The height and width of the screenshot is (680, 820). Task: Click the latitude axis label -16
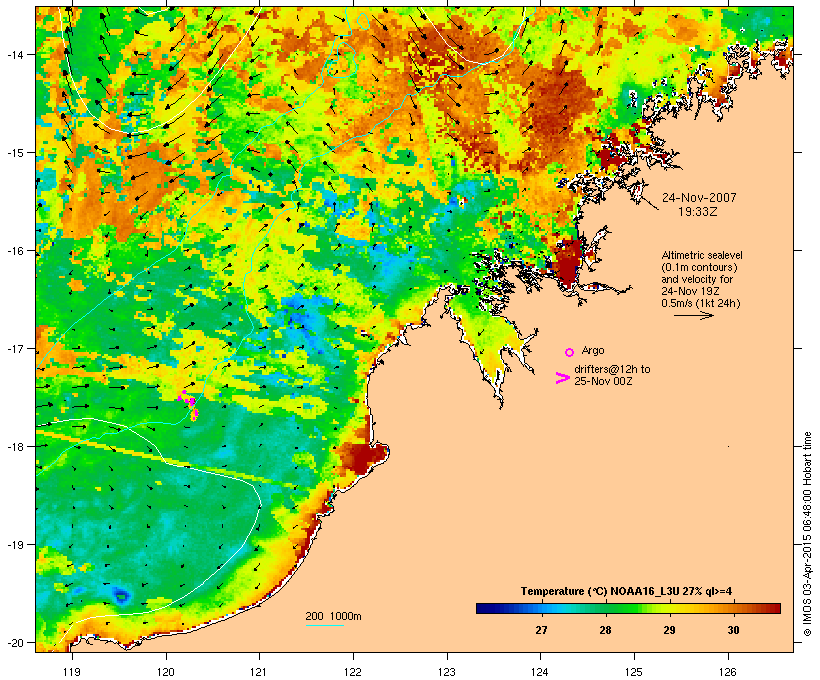click(14, 251)
